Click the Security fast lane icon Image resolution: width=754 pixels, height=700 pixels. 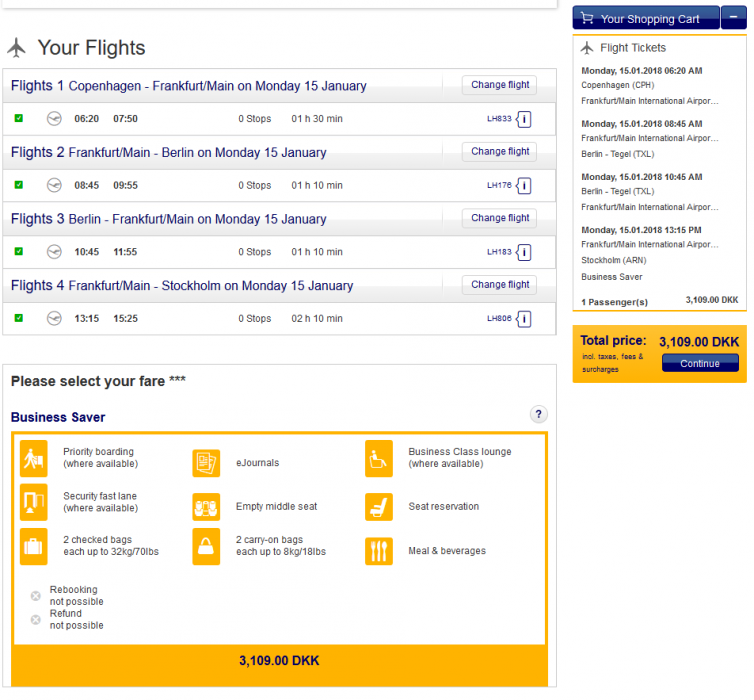(34, 502)
